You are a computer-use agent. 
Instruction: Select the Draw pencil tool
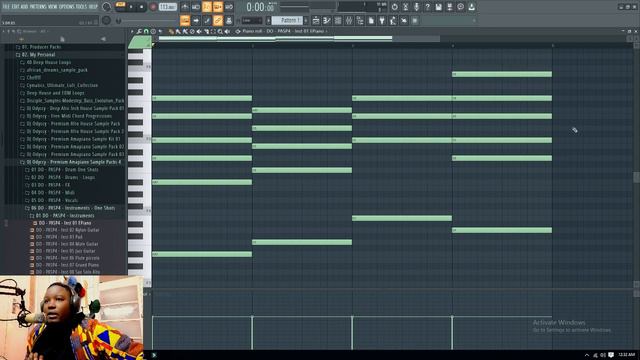[x=171, y=31]
